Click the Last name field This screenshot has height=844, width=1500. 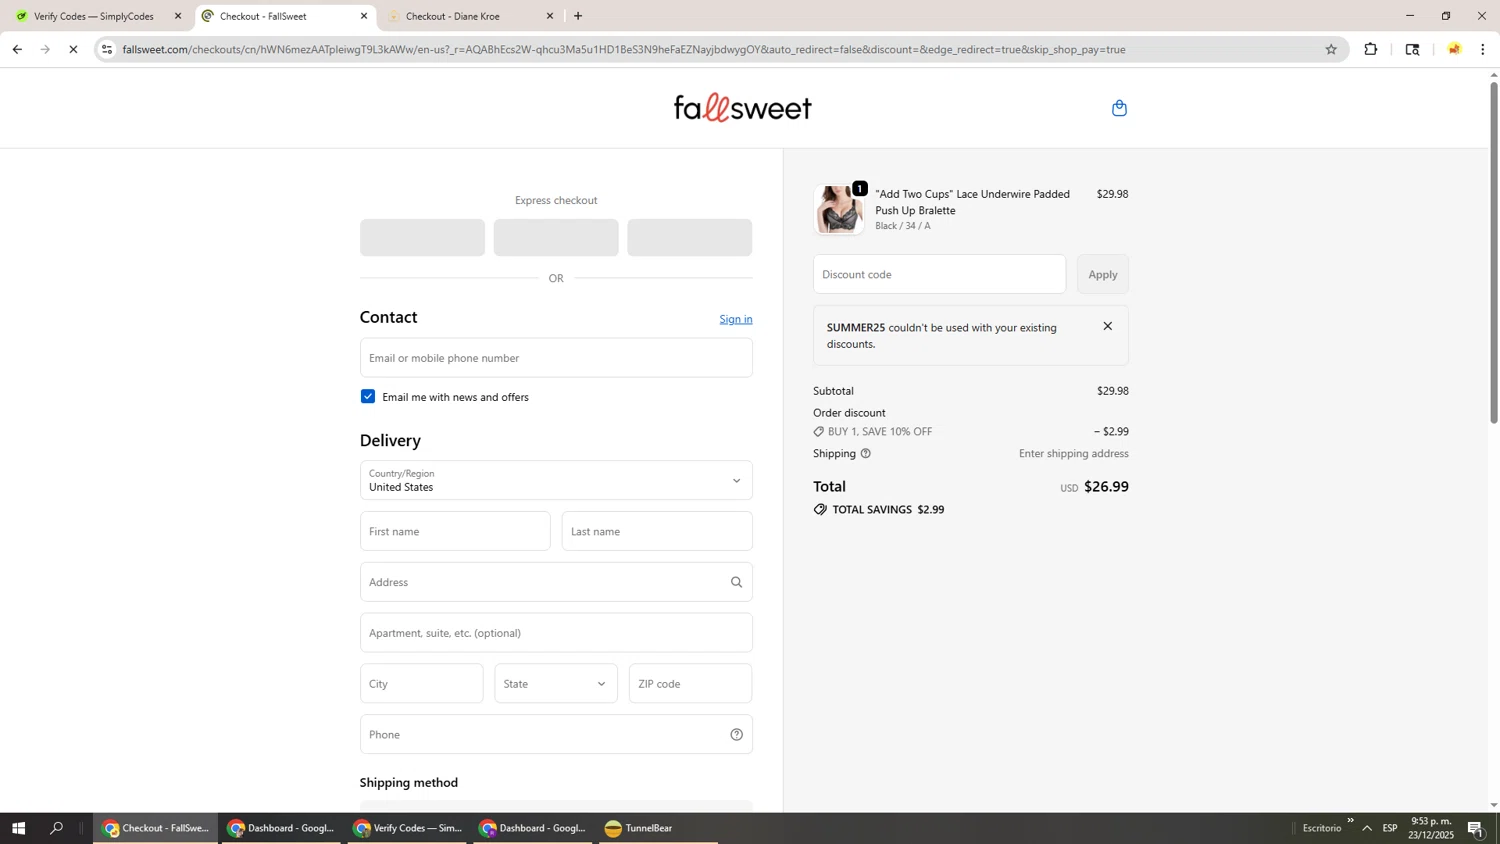[x=657, y=531]
